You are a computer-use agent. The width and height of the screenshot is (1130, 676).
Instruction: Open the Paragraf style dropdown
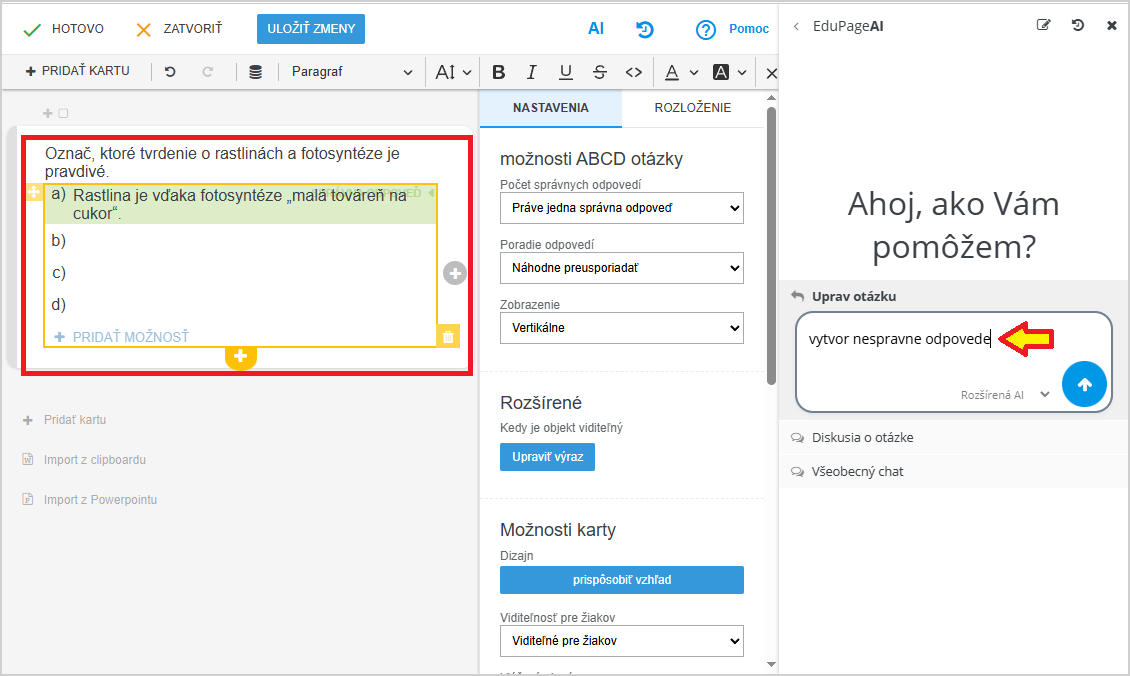coord(351,72)
